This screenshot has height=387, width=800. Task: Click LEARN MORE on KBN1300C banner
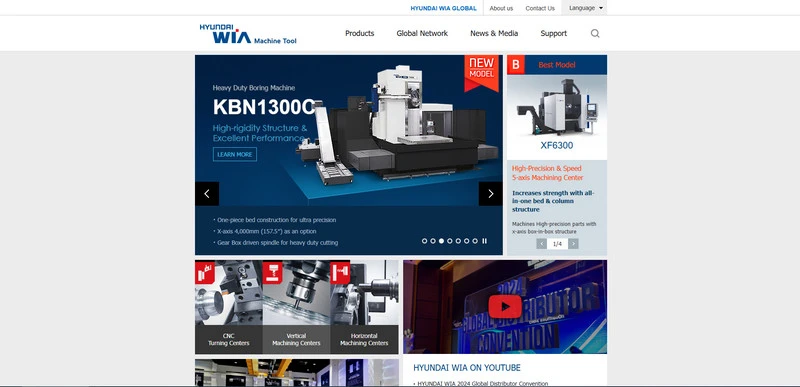tap(235, 154)
